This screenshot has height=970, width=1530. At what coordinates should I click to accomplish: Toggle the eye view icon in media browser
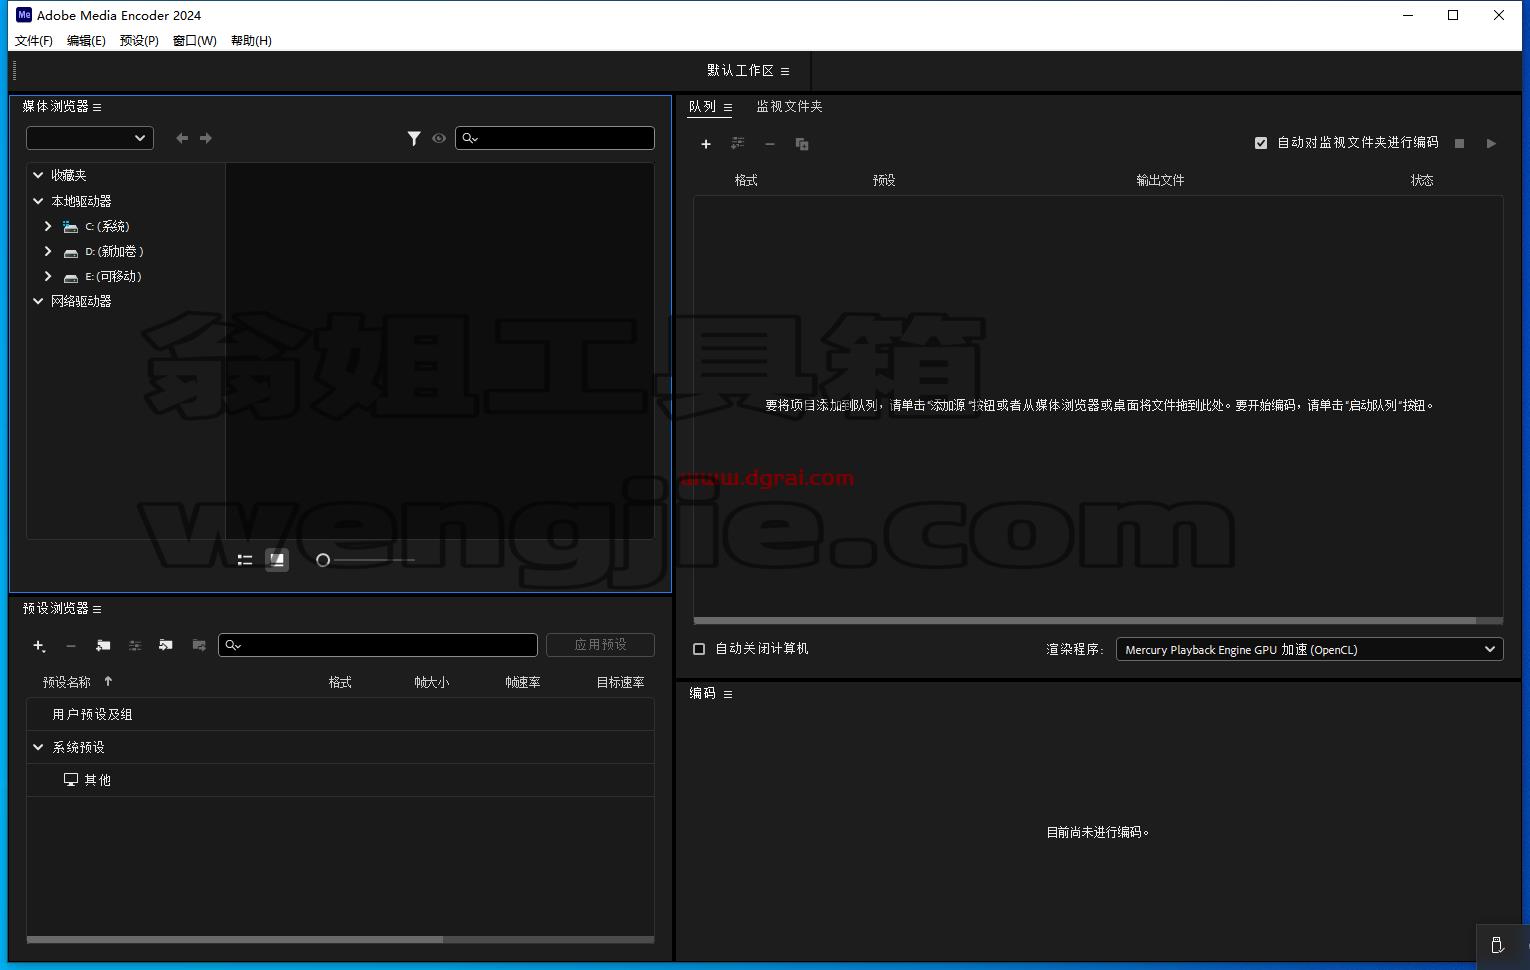(x=439, y=138)
